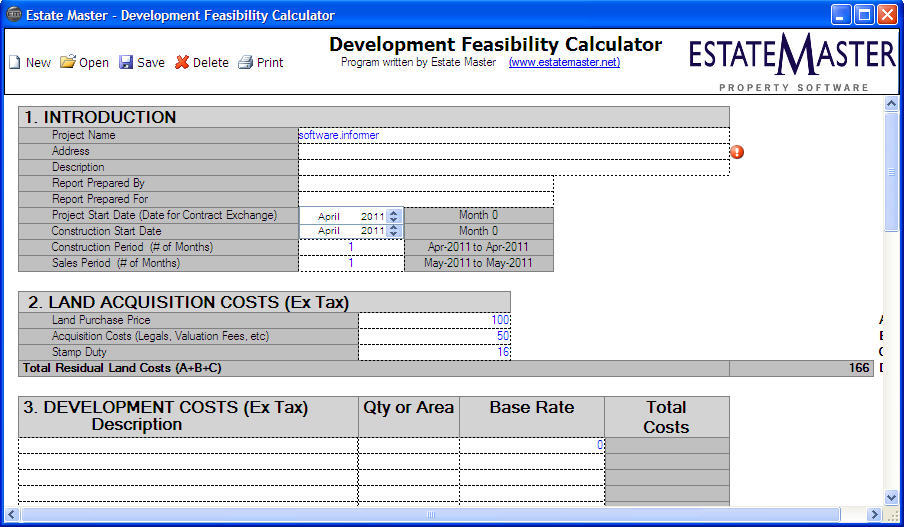The height and width of the screenshot is (527, 904).
Task: Click the Report Prepared For field
Action: pyautogui.click(x=426, y=199)
